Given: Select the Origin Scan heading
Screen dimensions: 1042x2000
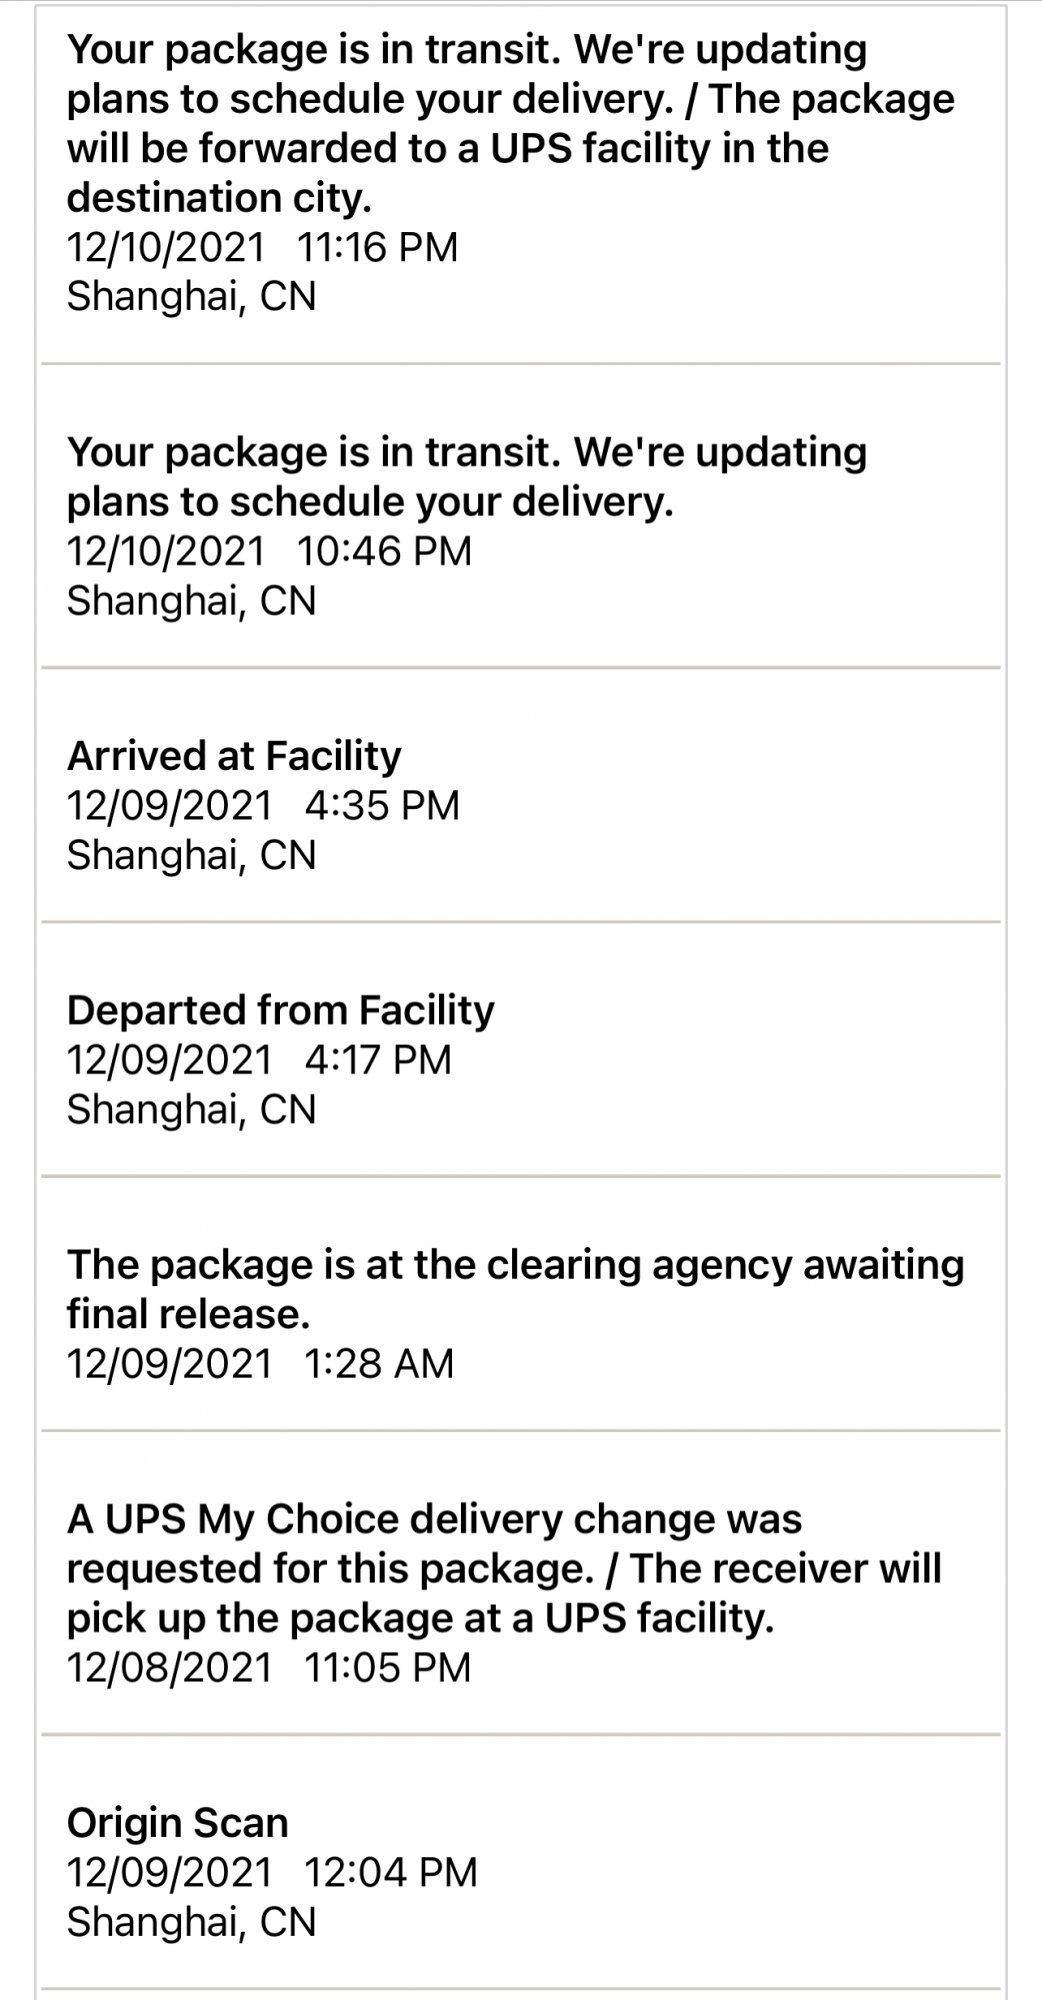Looking at the screenshot, I should click(177, 1823).
